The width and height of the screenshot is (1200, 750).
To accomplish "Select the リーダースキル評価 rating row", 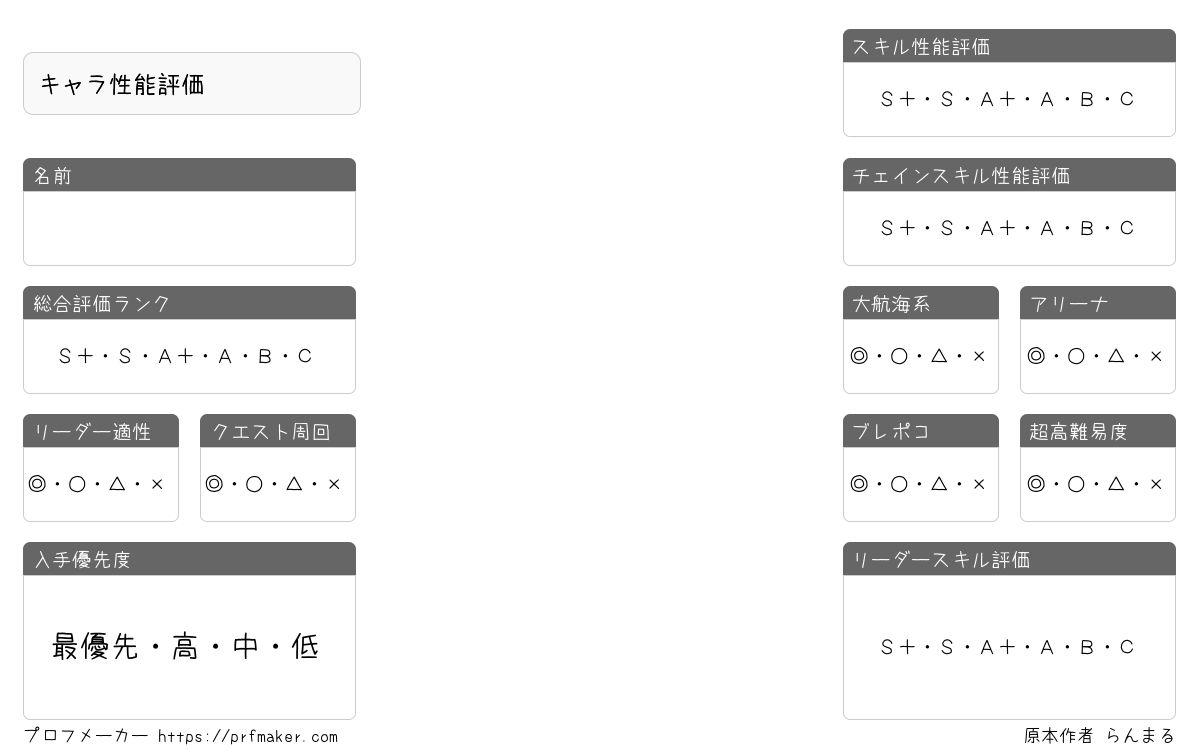I will (1008, 647).
